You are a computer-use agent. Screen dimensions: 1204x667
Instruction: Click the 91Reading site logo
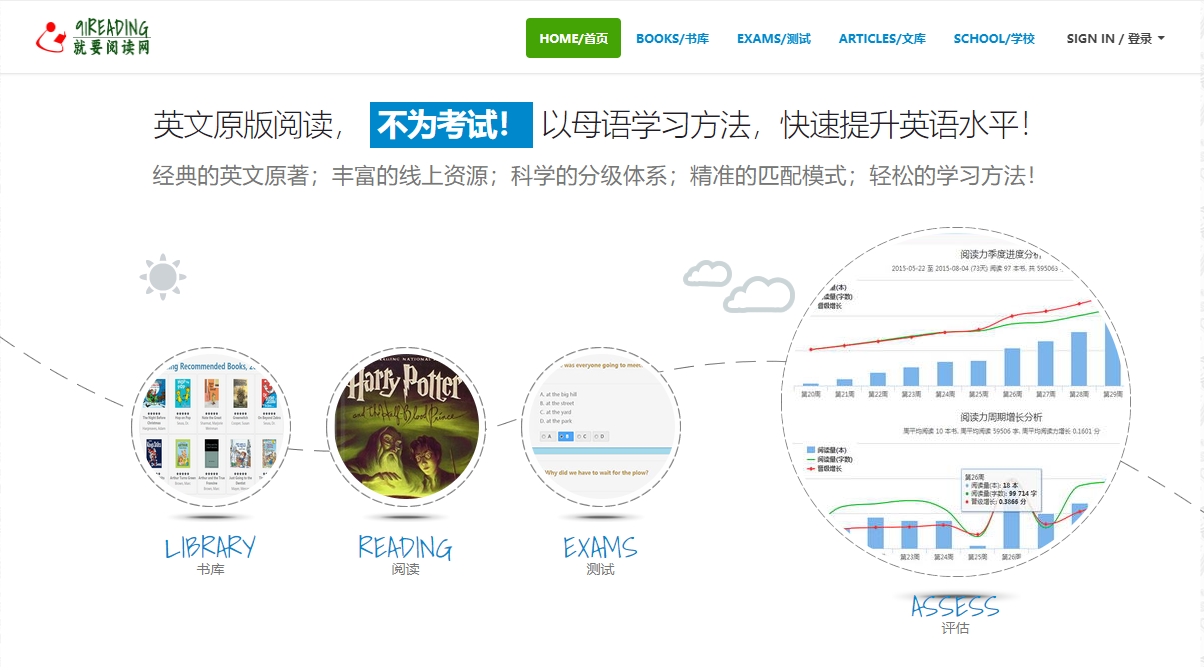[93, 37]
